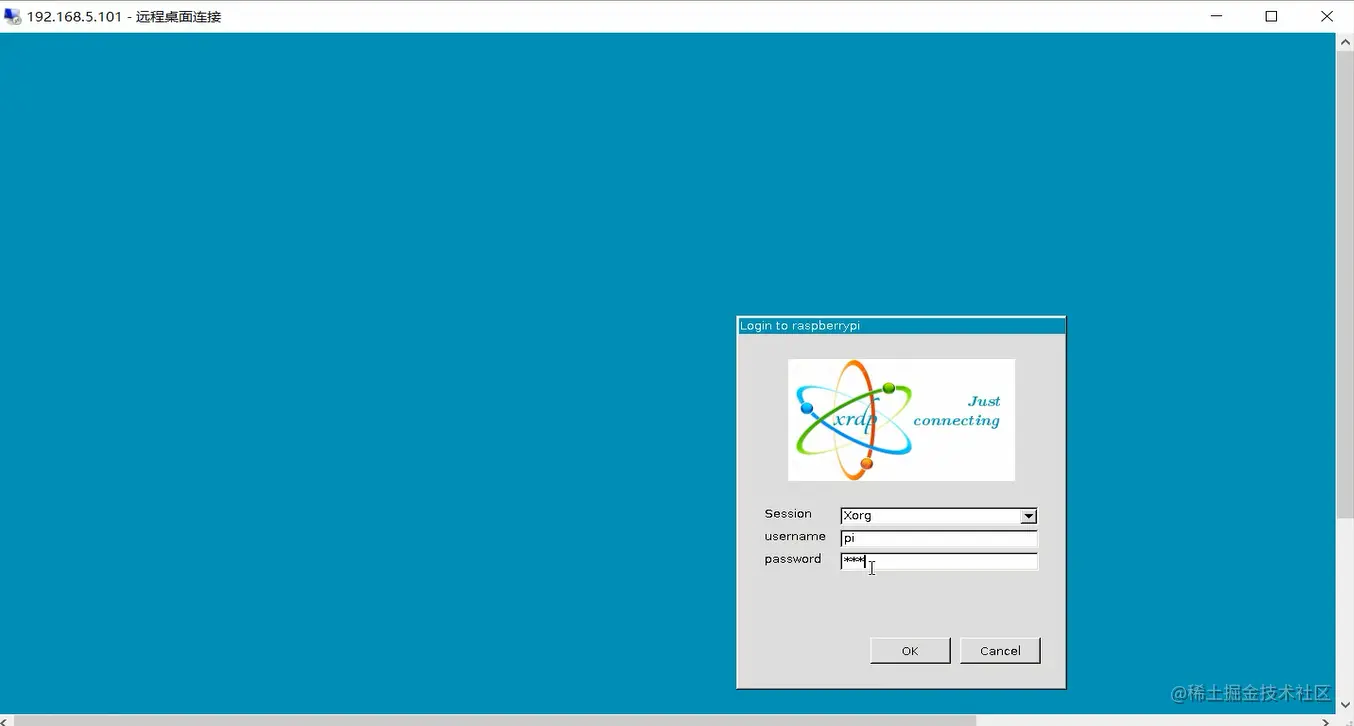Click the vertical scrollbar up arrow
This screenshot has width=1354, height=726.
click(1345, 42)
